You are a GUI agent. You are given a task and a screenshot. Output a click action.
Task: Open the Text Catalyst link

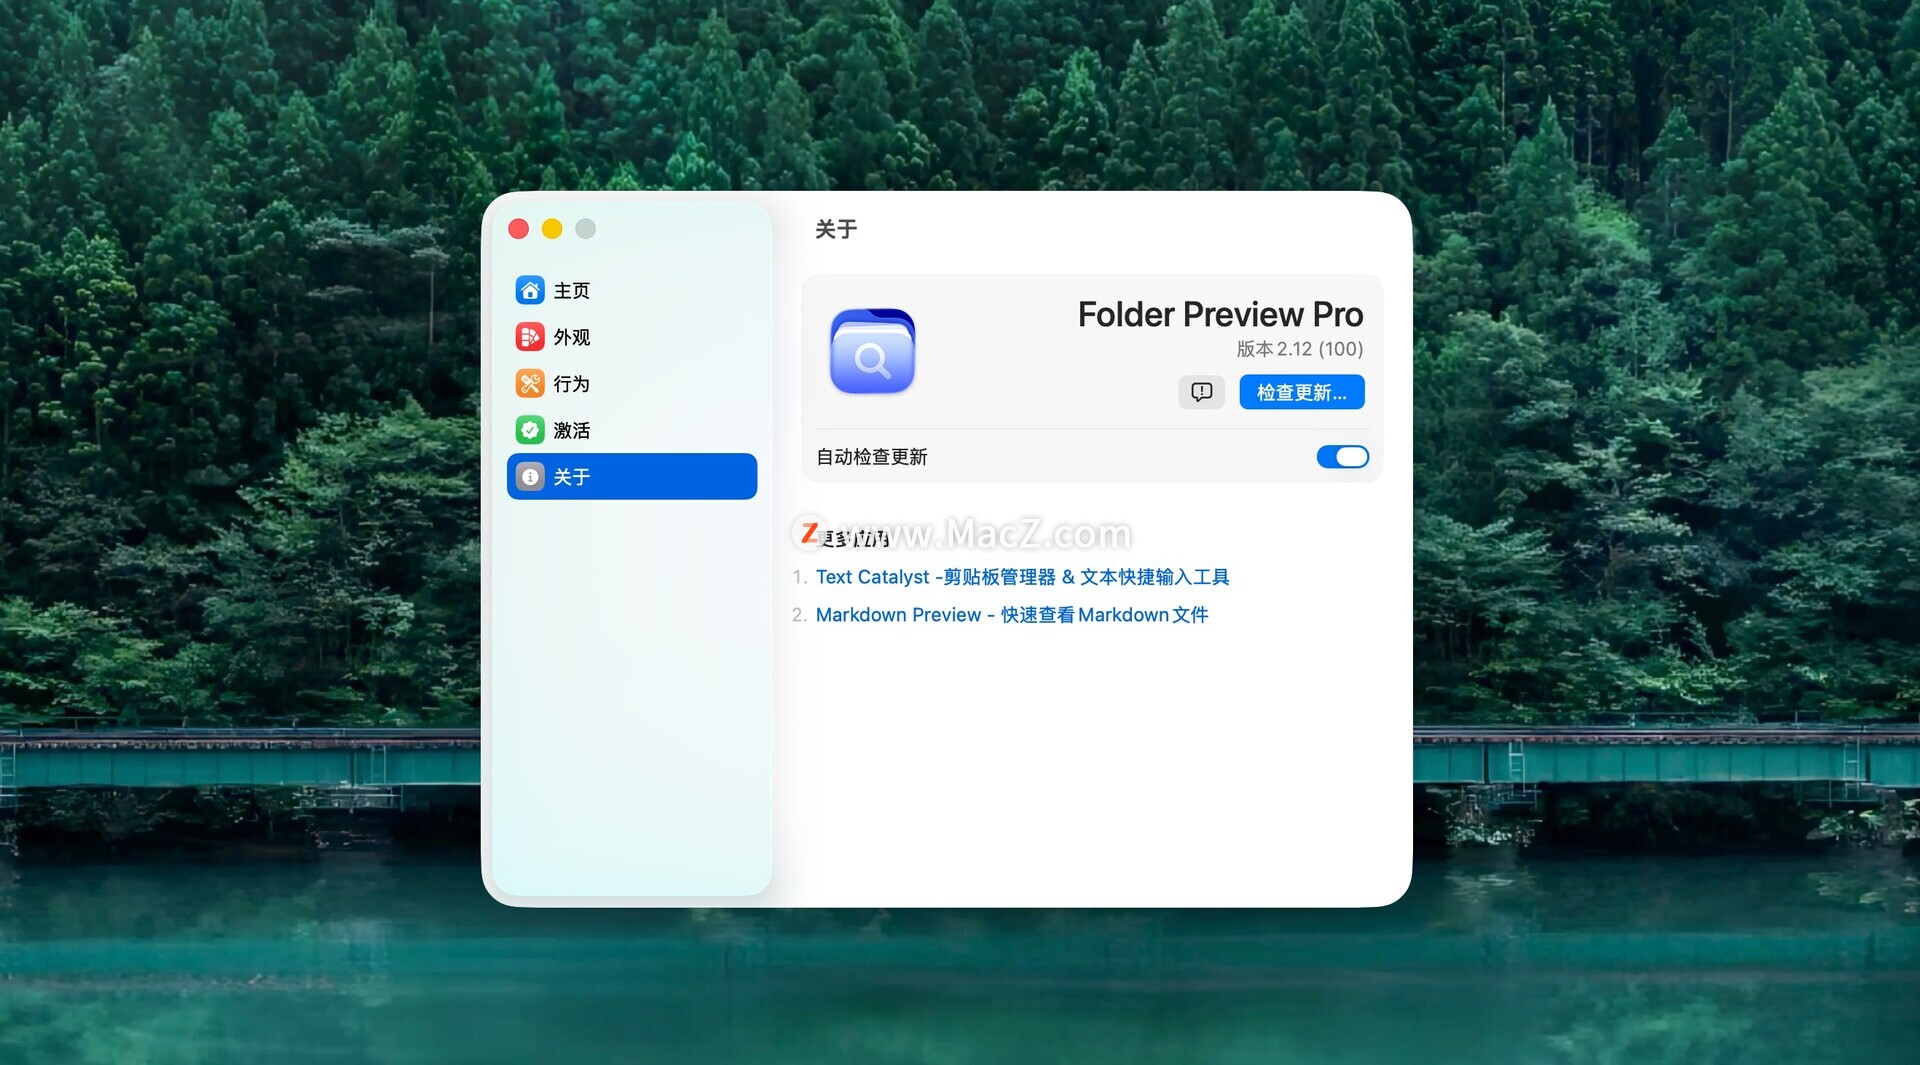(1022, 577)
